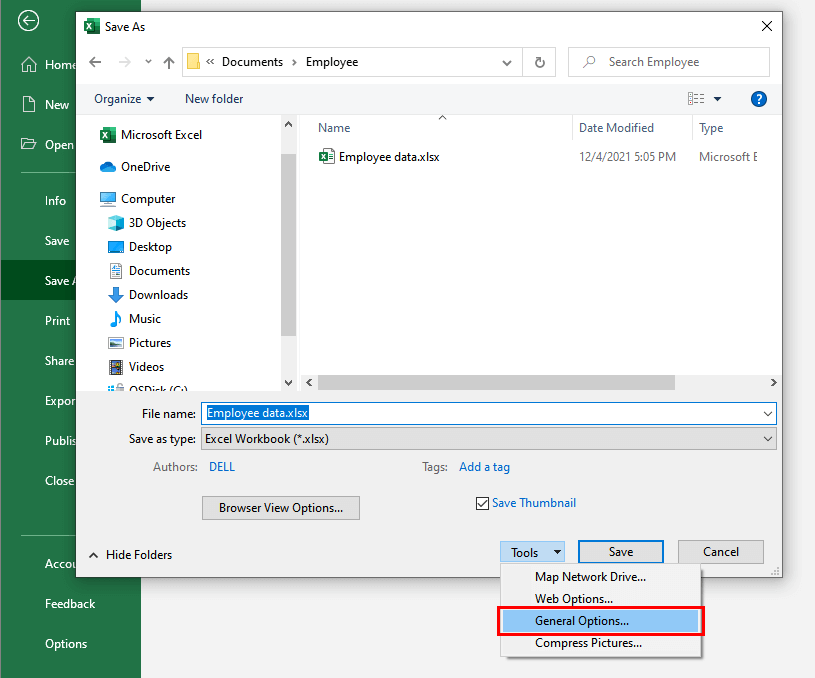Open 3D Objects folder in sidebar
The height and width of the screenshot is (678, 815).
click(157, 223)
